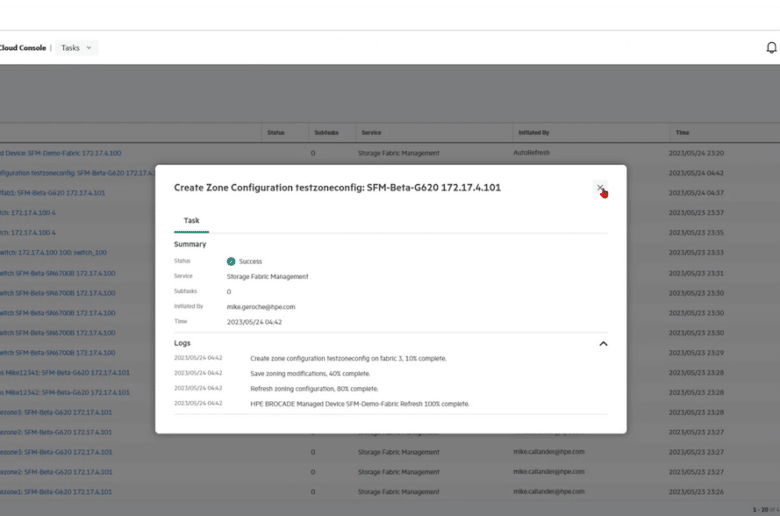
Task: Sort by Time column header
Action: (x=682, y=133)
